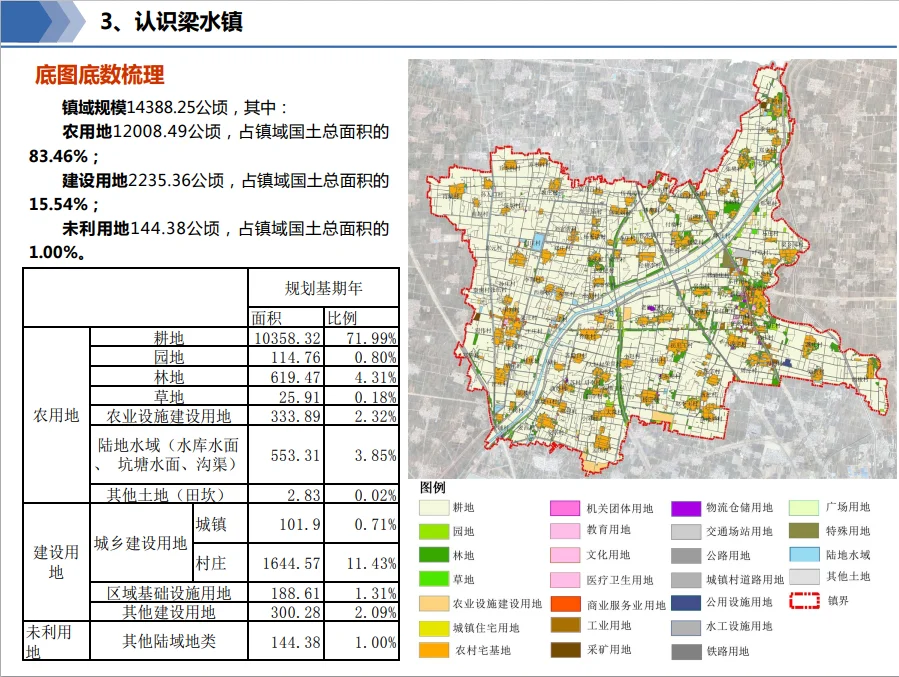This screenshot has width=899, height=677.
Task: Click the 规划基期年 table header cell
Action: coord(323,288)
